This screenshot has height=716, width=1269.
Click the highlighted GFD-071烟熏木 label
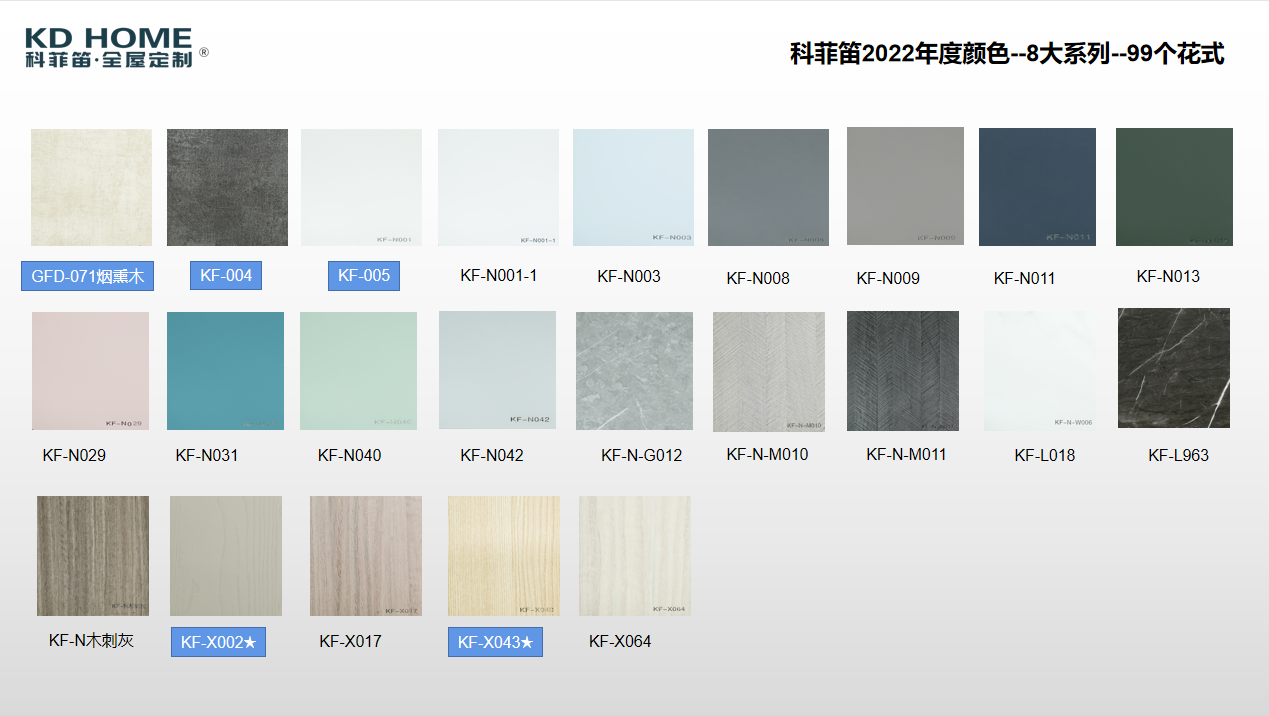coord(88,276)
